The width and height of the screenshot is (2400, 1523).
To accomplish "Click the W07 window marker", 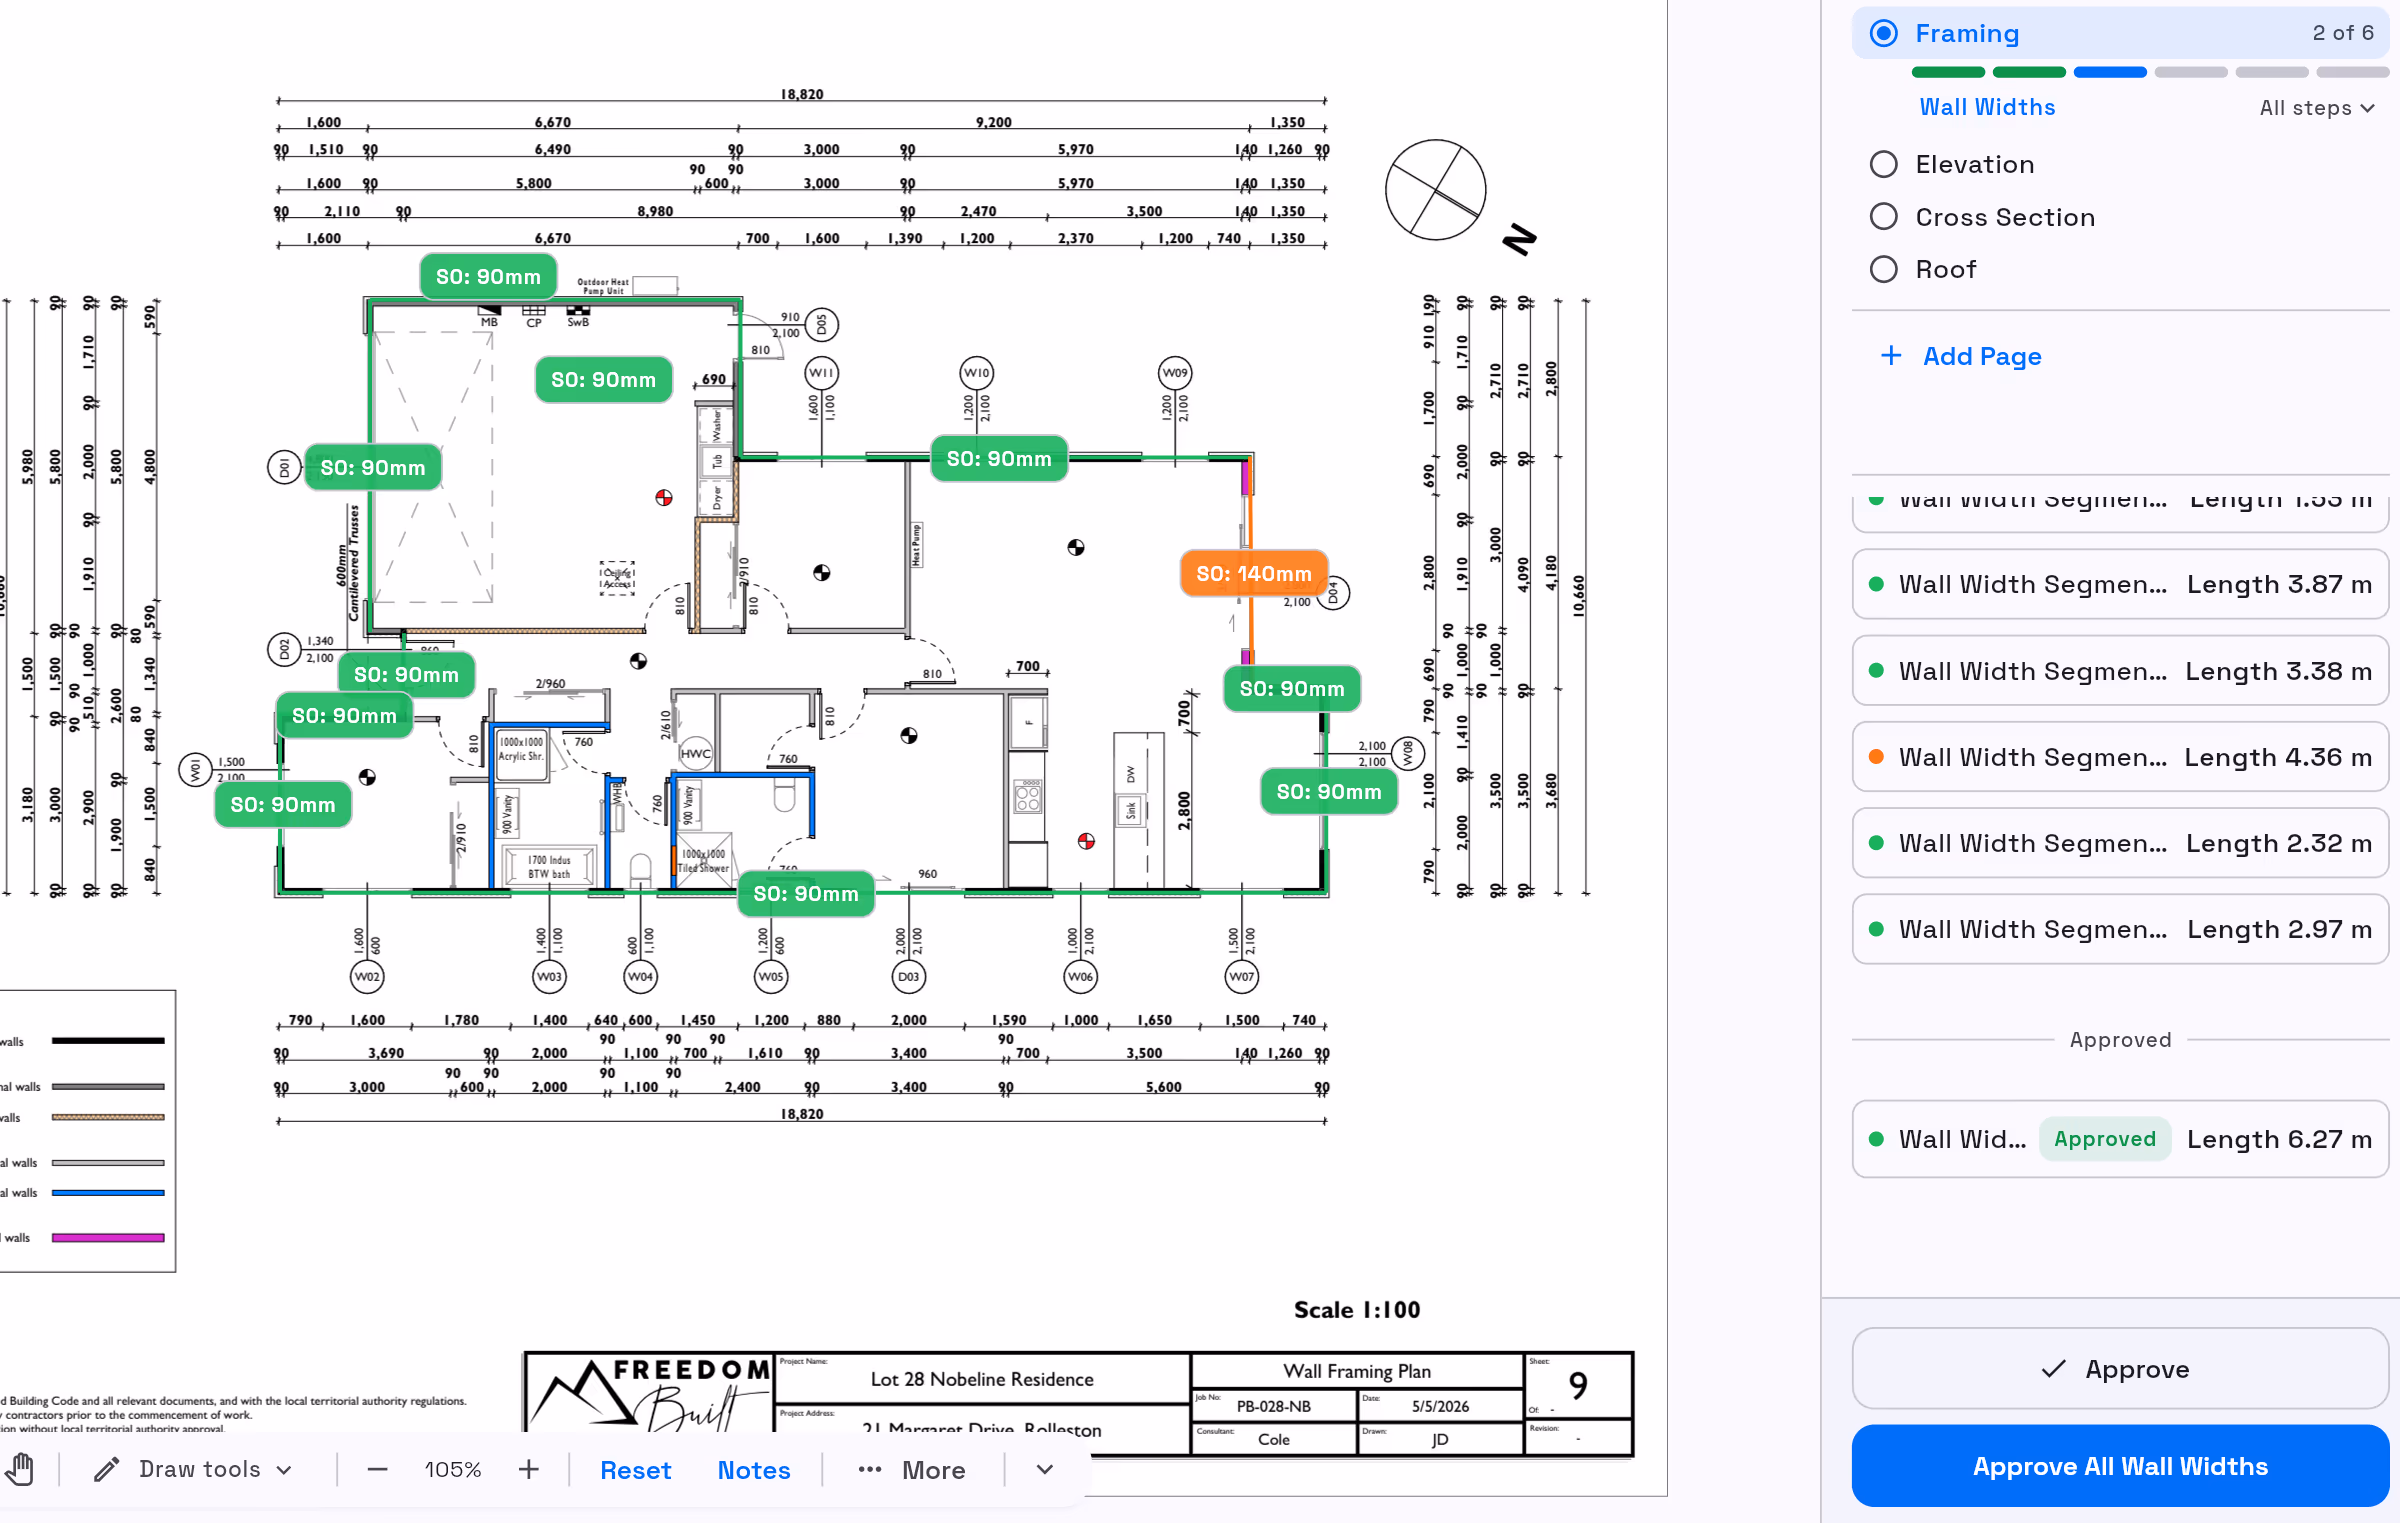I will (1241, 976).
